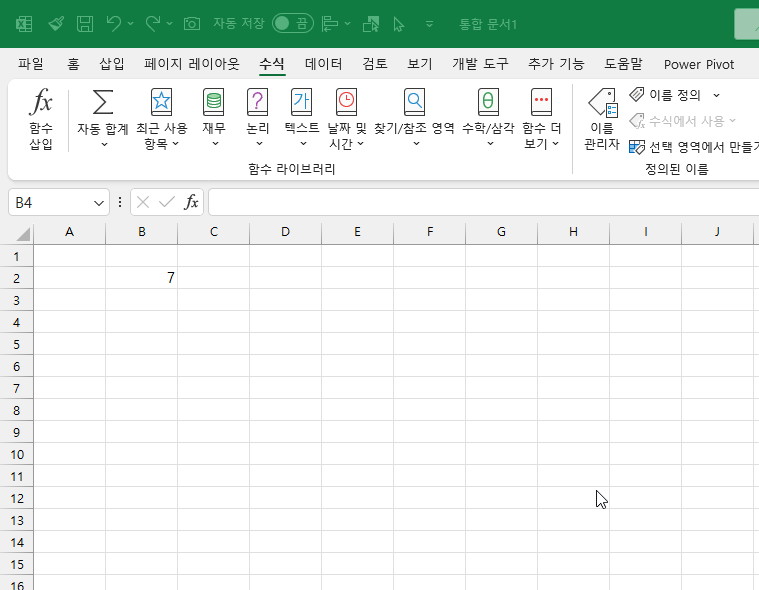Click the 이름 정의 button
759x590 pixels.
tap(665, 95)
